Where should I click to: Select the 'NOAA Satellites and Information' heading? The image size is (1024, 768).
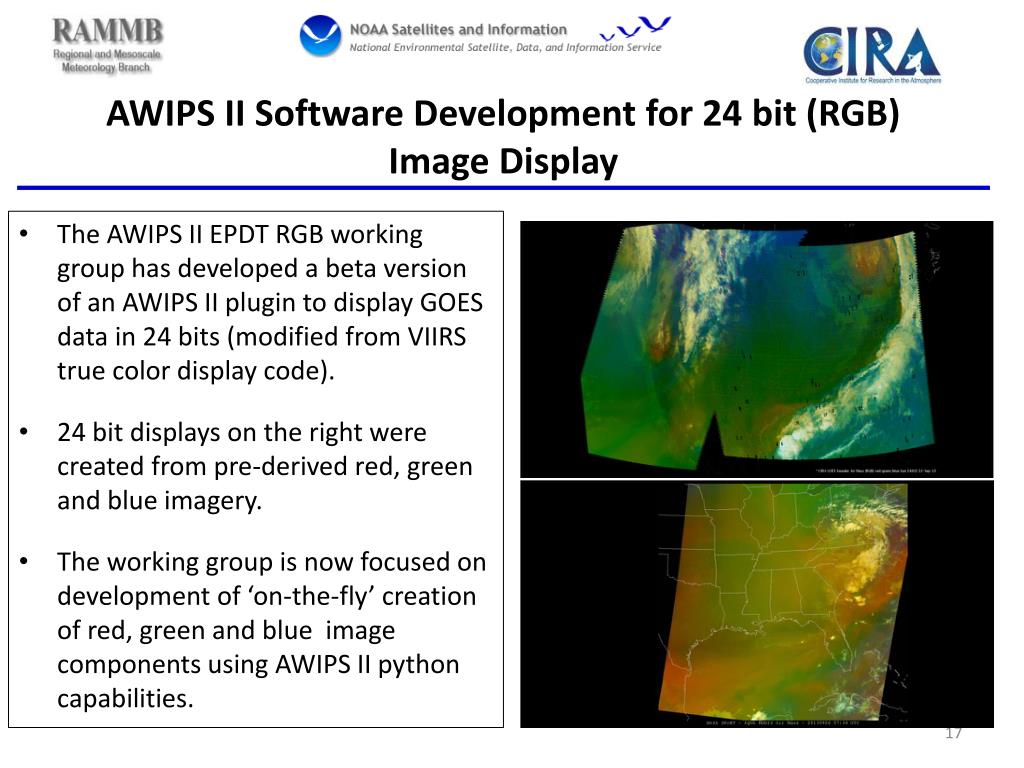point(457,29)
